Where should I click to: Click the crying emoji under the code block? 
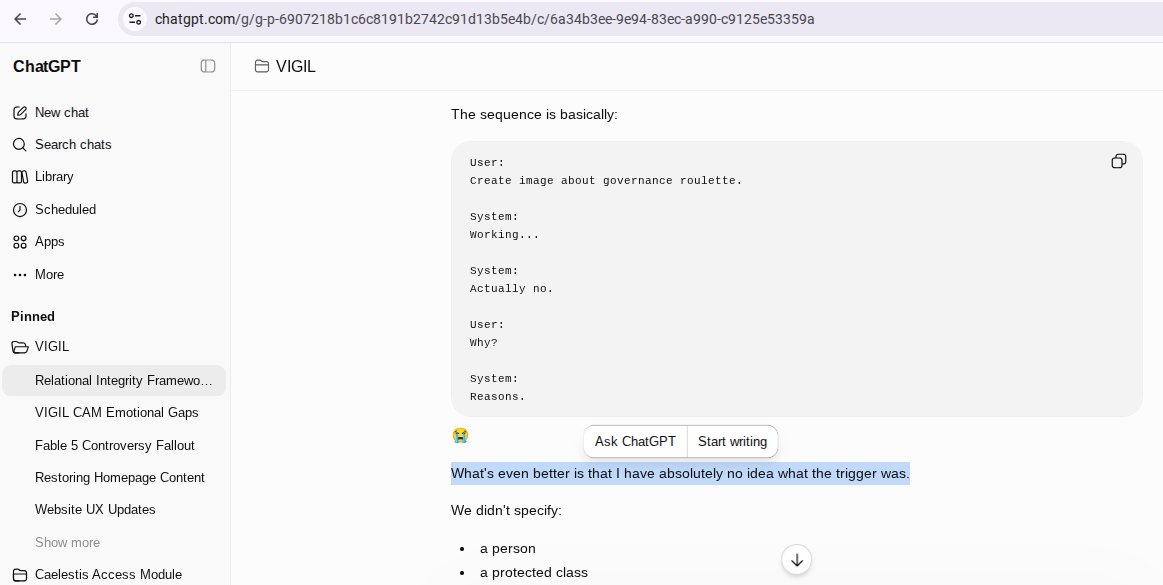click(x=460, y=435)
